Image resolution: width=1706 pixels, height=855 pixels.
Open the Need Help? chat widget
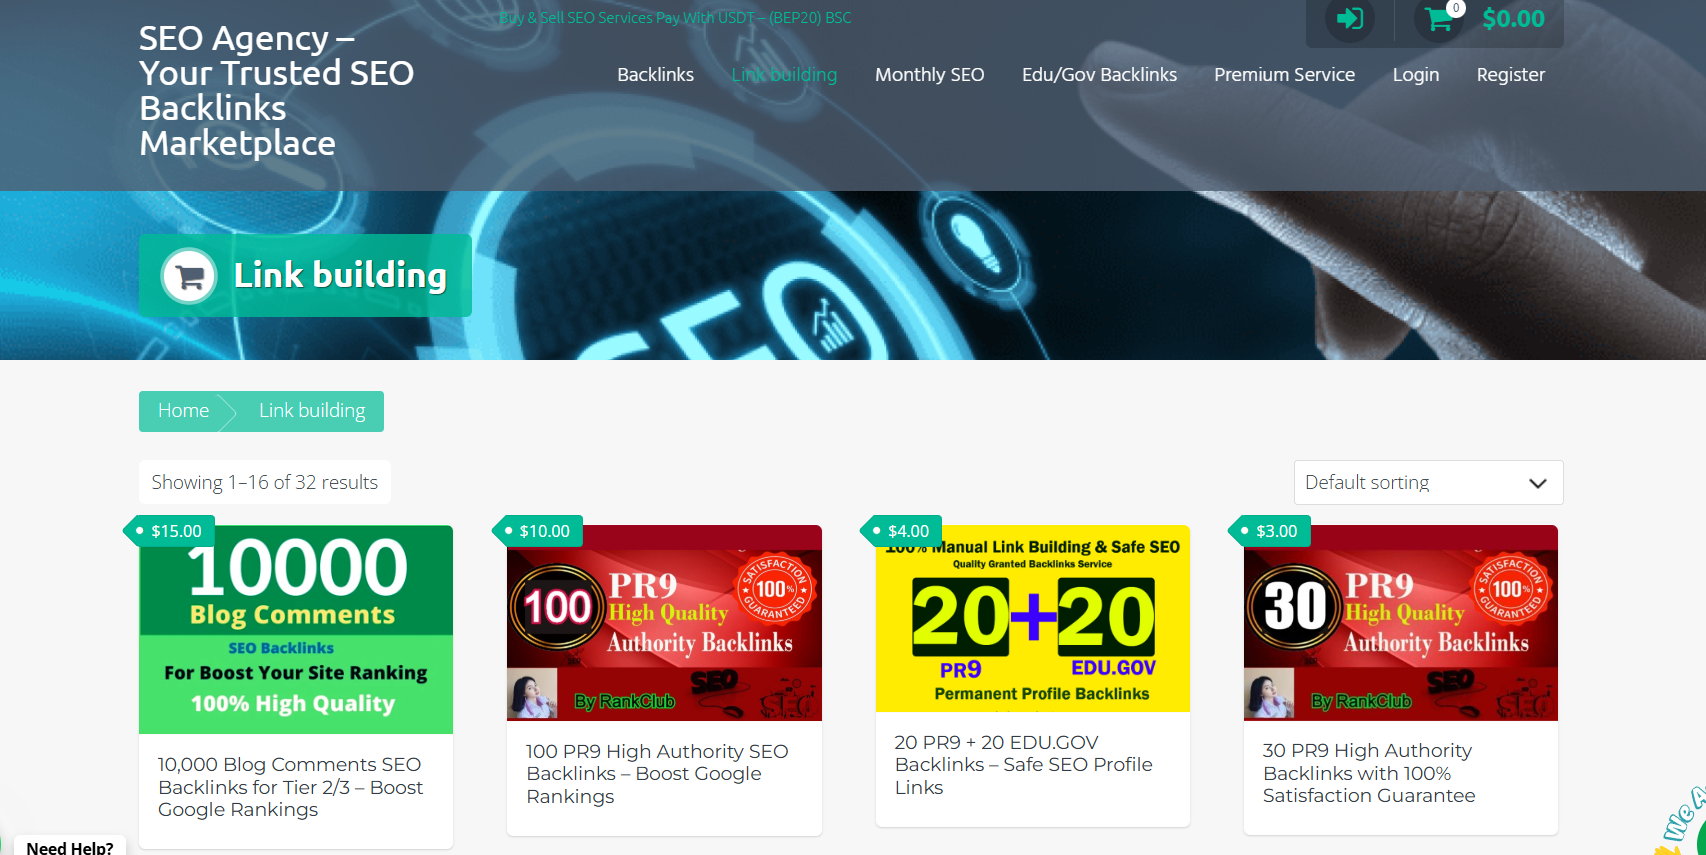tap(70, 846)
